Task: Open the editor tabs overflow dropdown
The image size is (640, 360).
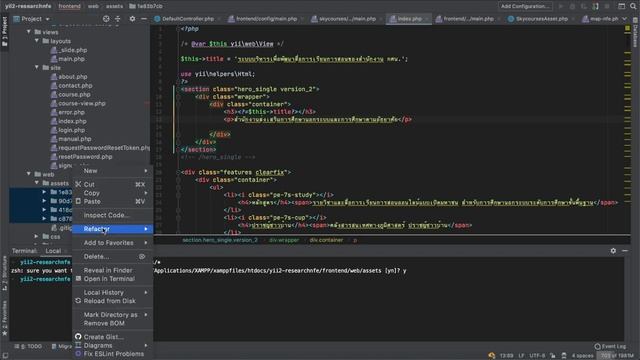Action: pos(624,19)
